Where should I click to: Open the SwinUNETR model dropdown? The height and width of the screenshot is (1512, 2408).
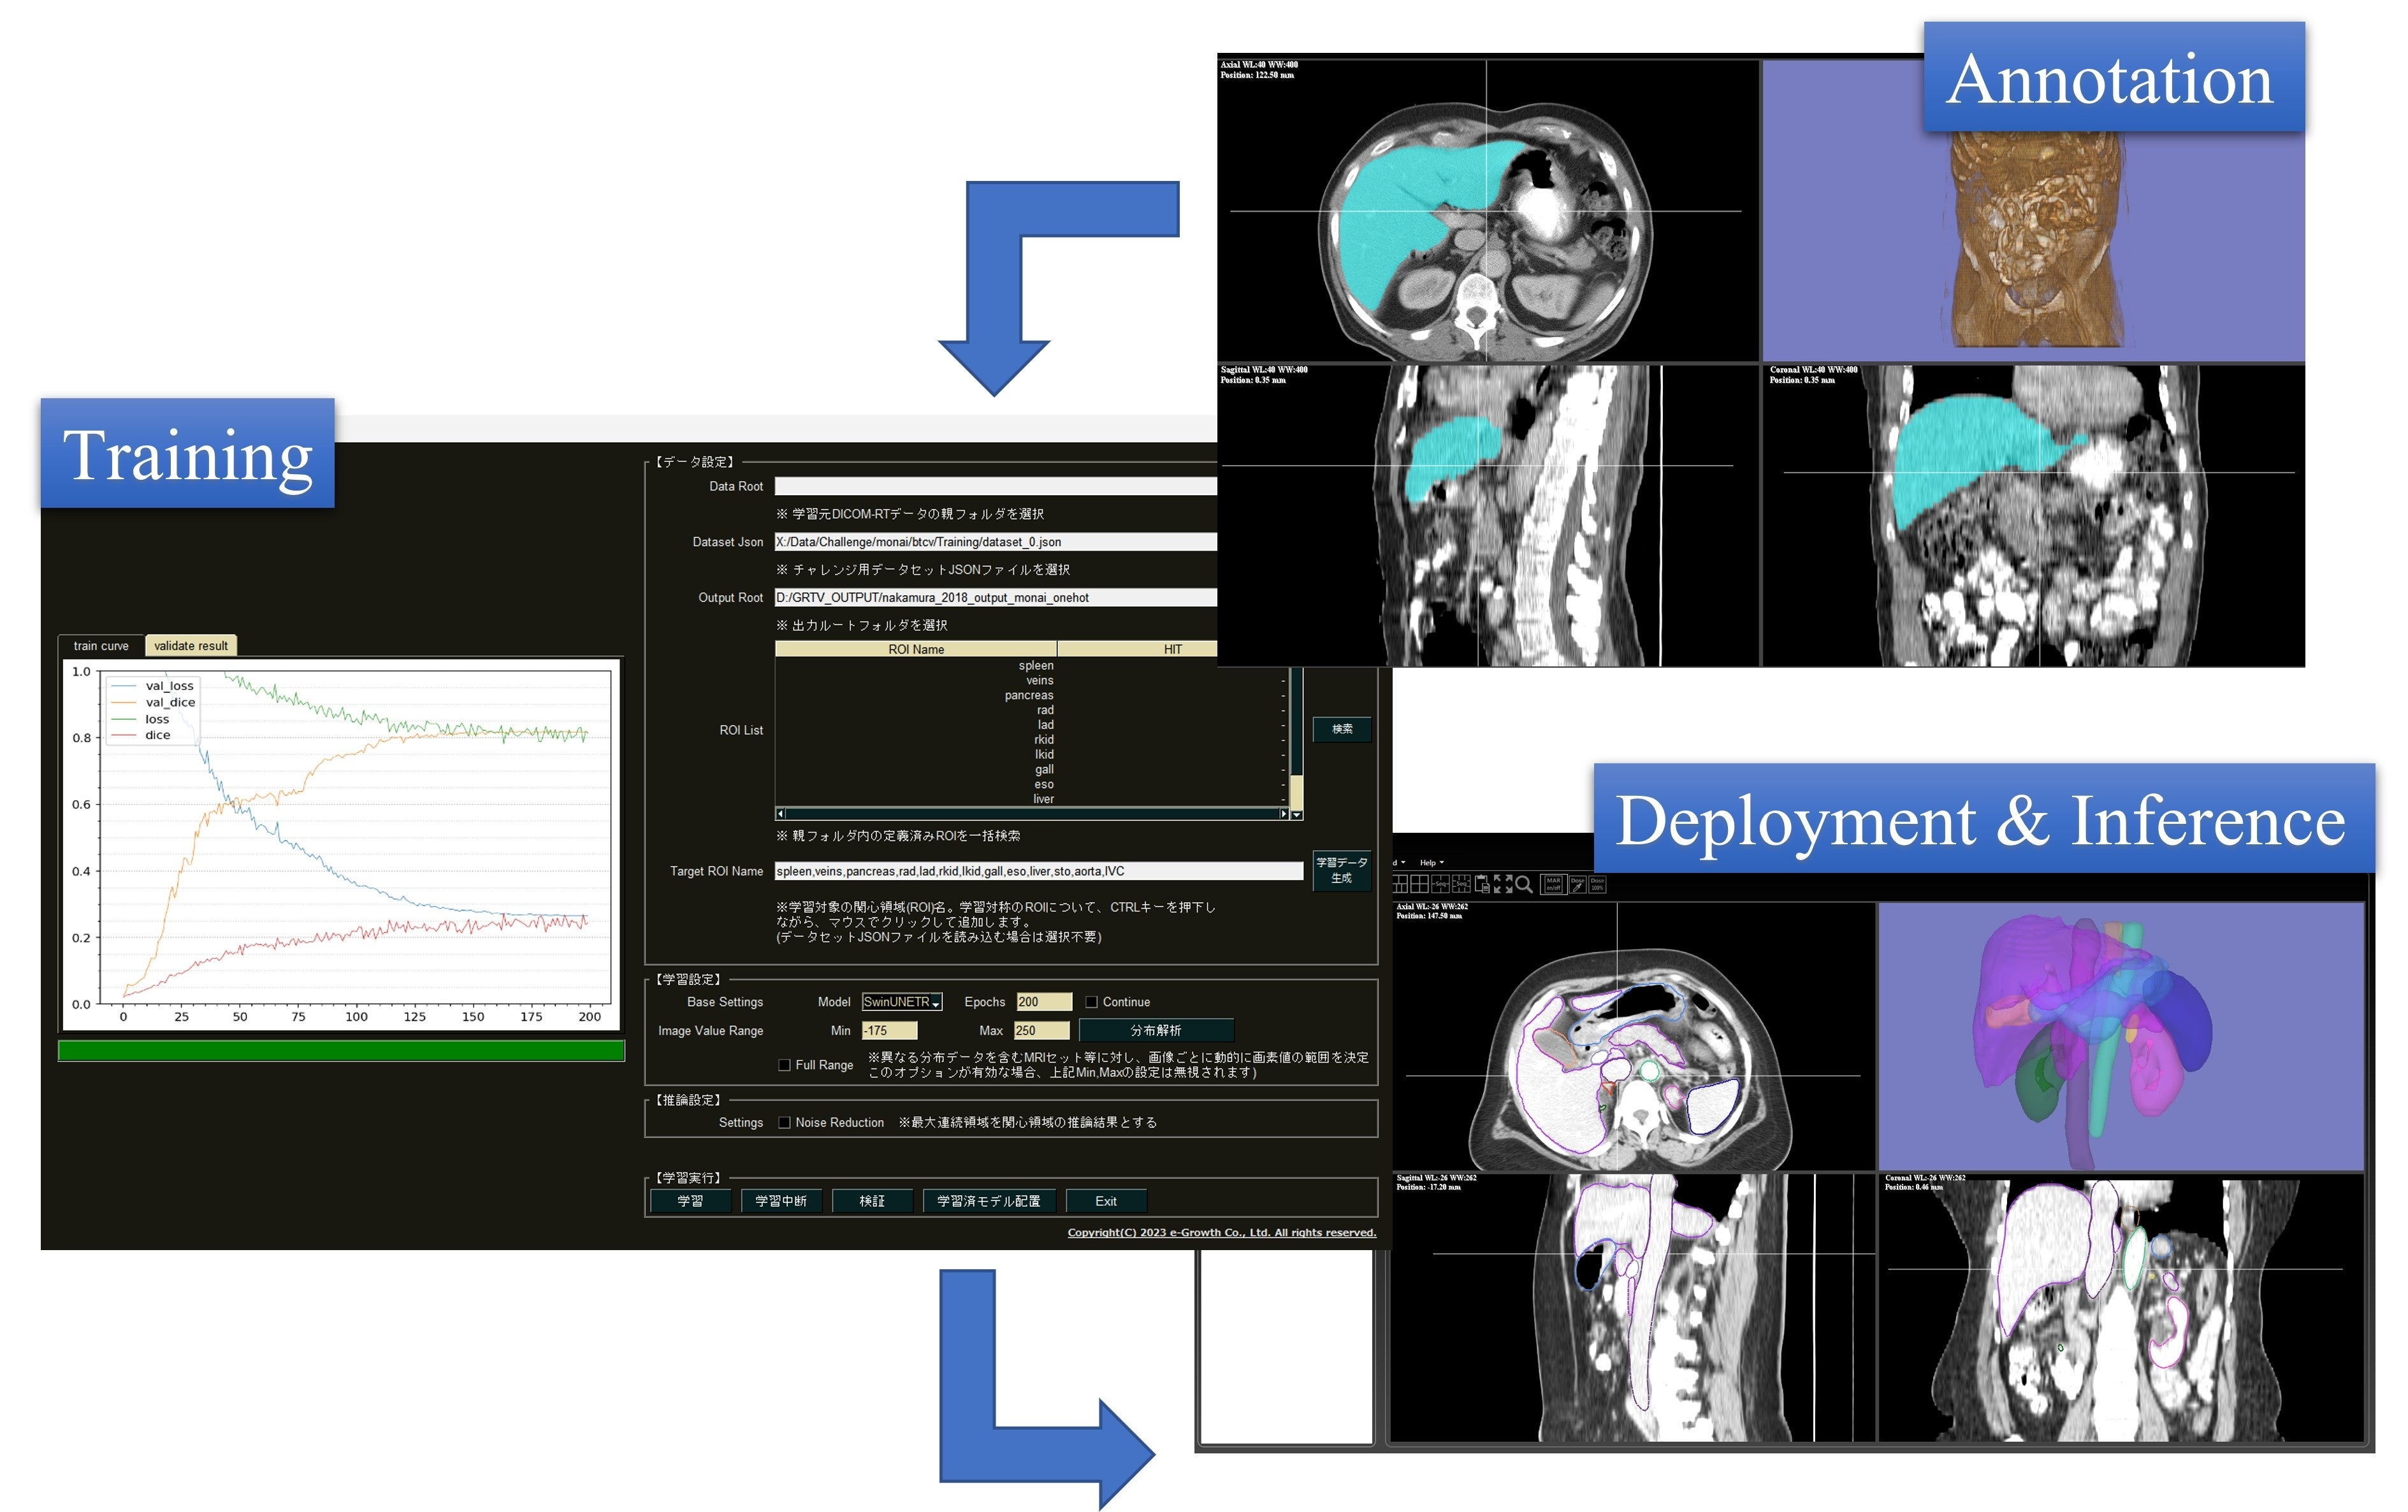click(x=902, y=1002)
